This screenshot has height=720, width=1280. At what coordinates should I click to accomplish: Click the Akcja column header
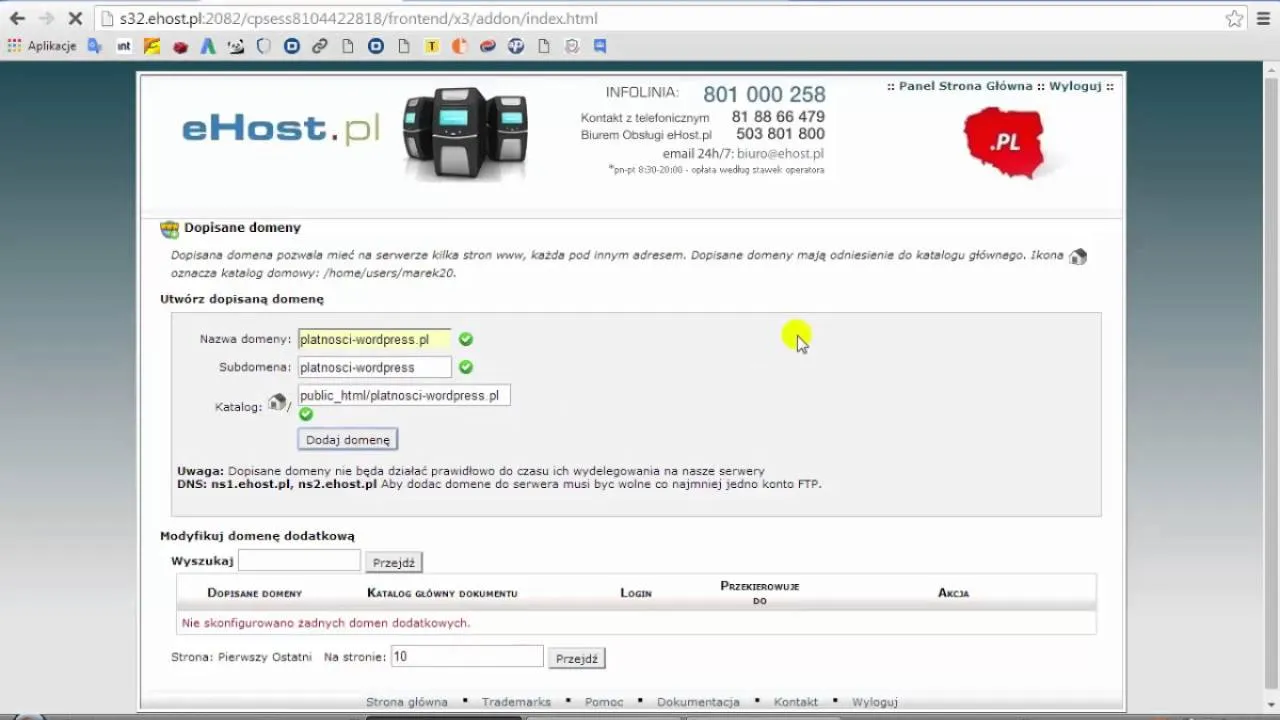954,593
